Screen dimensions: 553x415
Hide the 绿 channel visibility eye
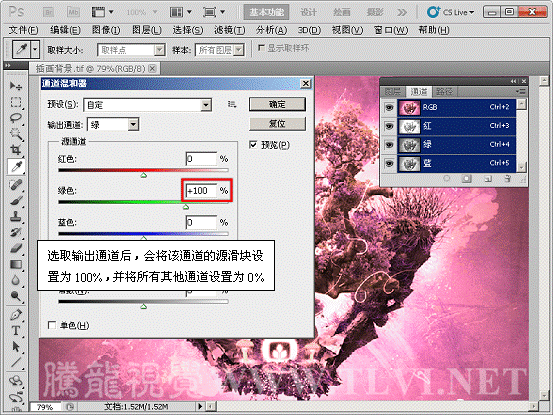tap(389, 145)
